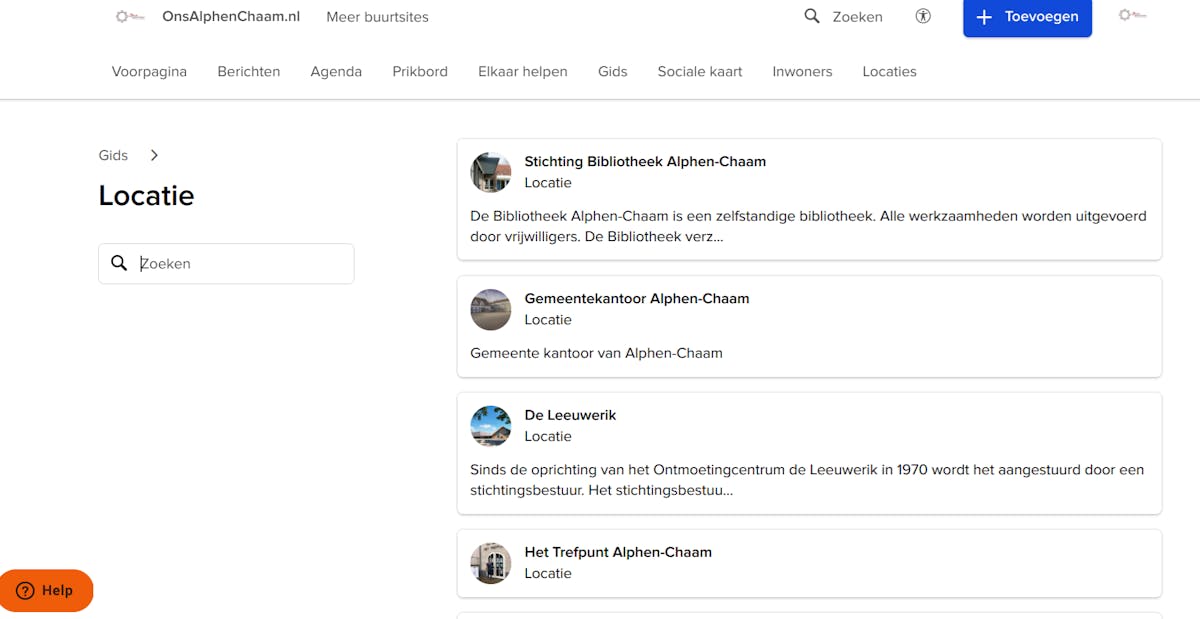The height and width of the screenshot is (619, 1200).
Task: Switch to the Prikbord tab
Action: pyautogui.click(x=420, y=71)
